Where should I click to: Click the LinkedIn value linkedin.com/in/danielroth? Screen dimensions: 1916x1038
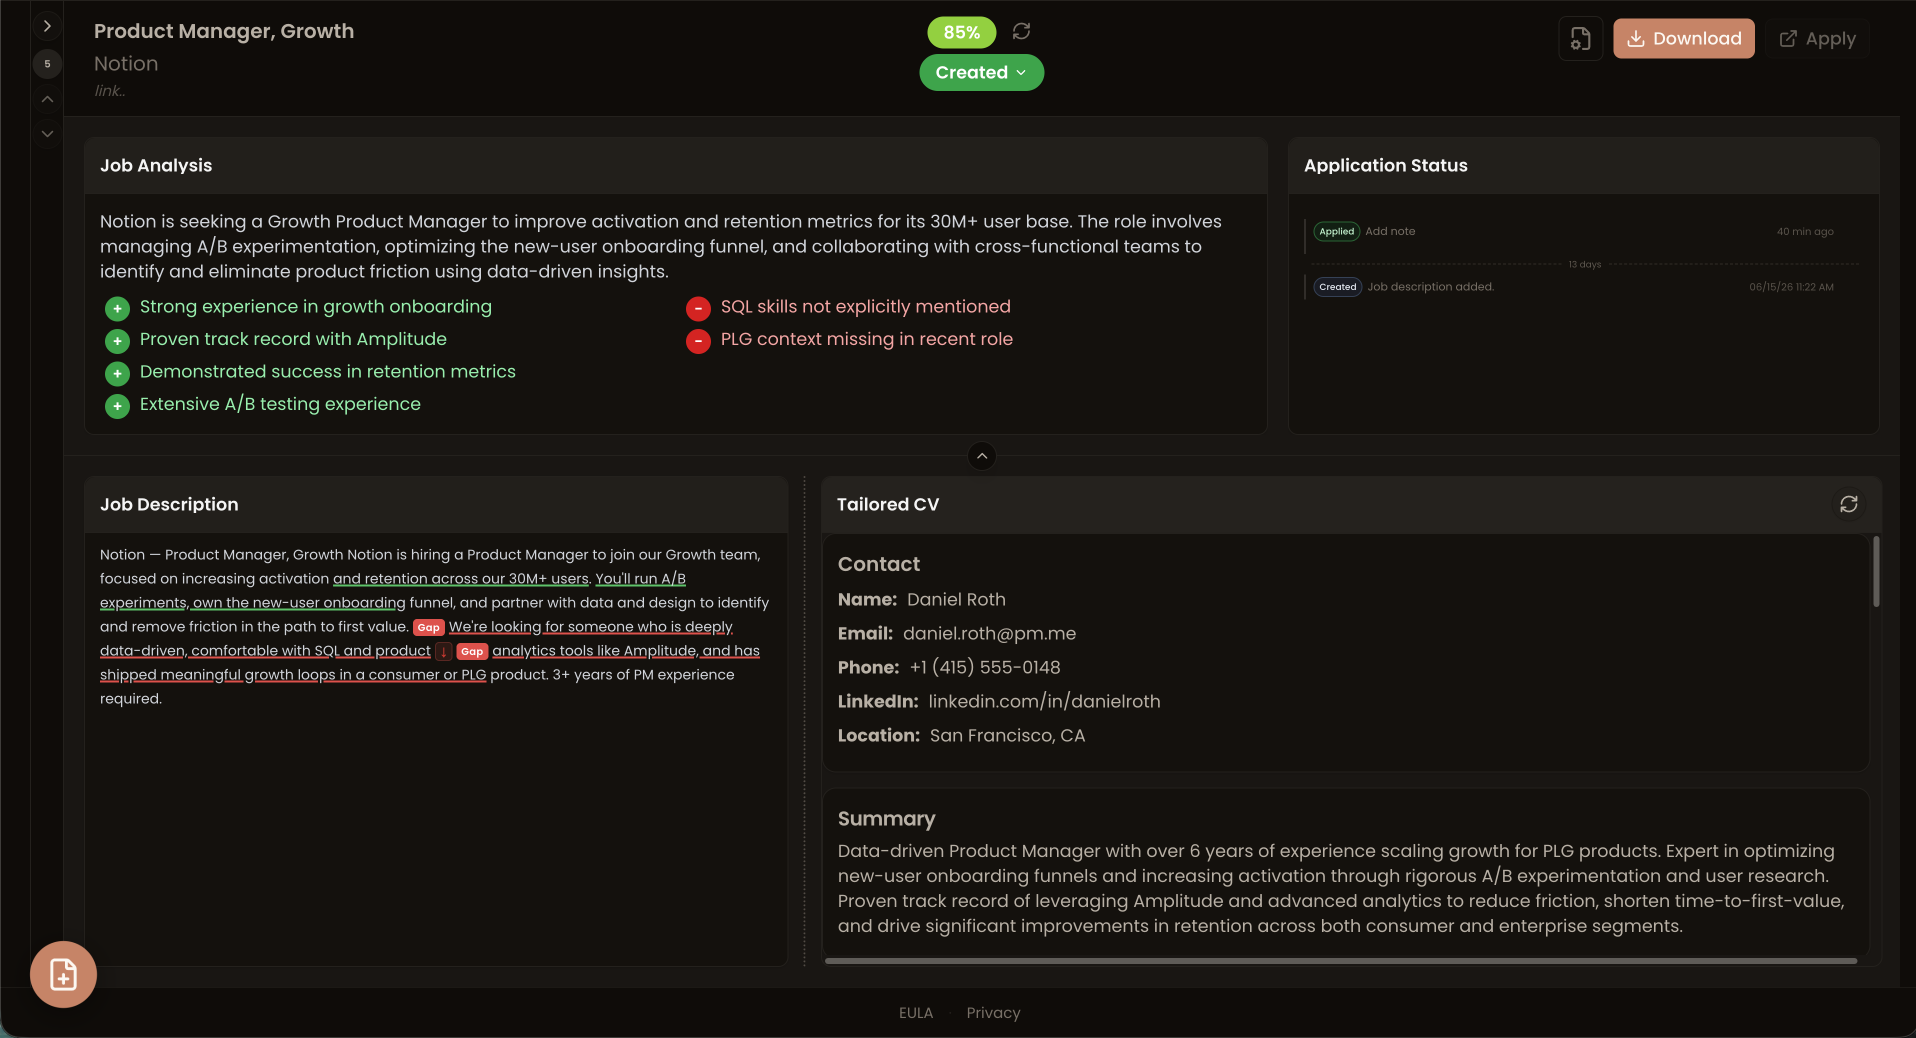coord(1044,701)
